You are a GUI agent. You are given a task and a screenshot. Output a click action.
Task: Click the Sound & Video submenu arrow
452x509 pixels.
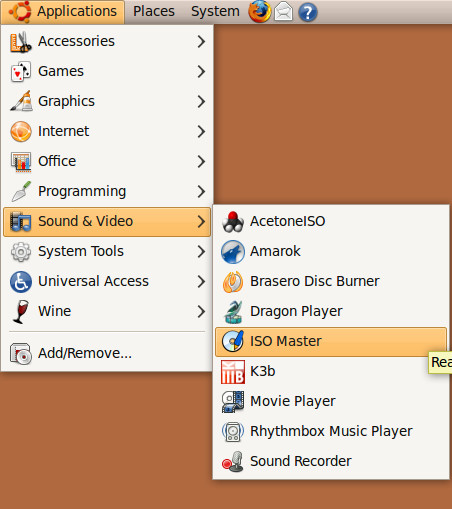pos(201,222)
